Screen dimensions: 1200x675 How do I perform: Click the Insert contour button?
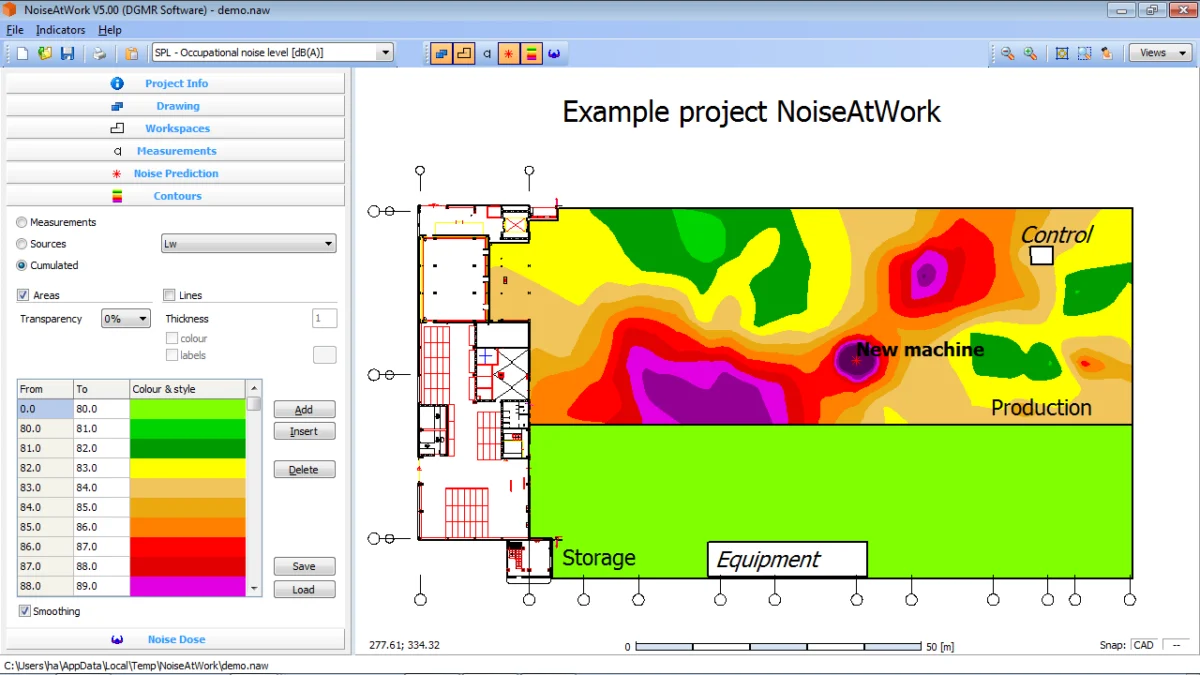(x=304, y=431)
